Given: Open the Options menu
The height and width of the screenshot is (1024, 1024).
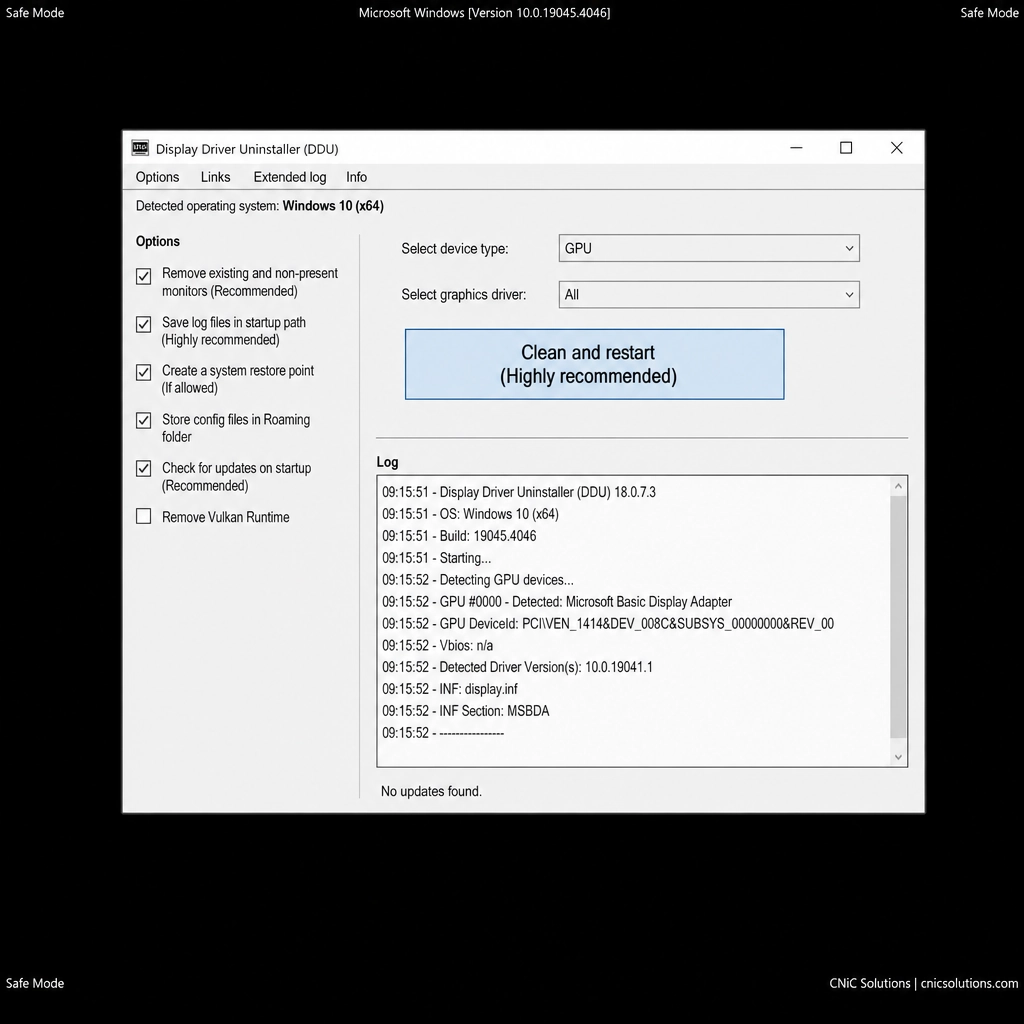Looking at the screenshot, I should click(157, 177).
